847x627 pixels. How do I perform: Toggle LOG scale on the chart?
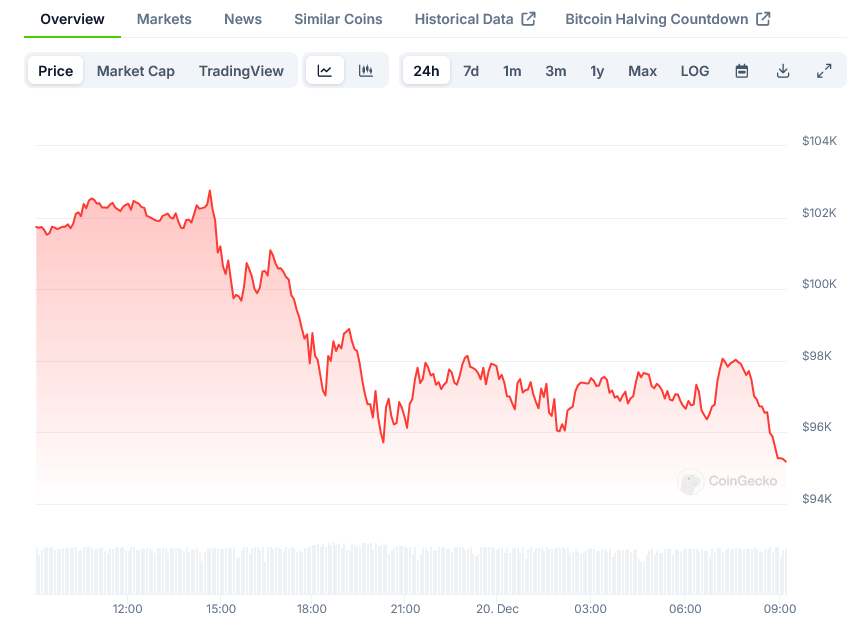coord(695,71)
